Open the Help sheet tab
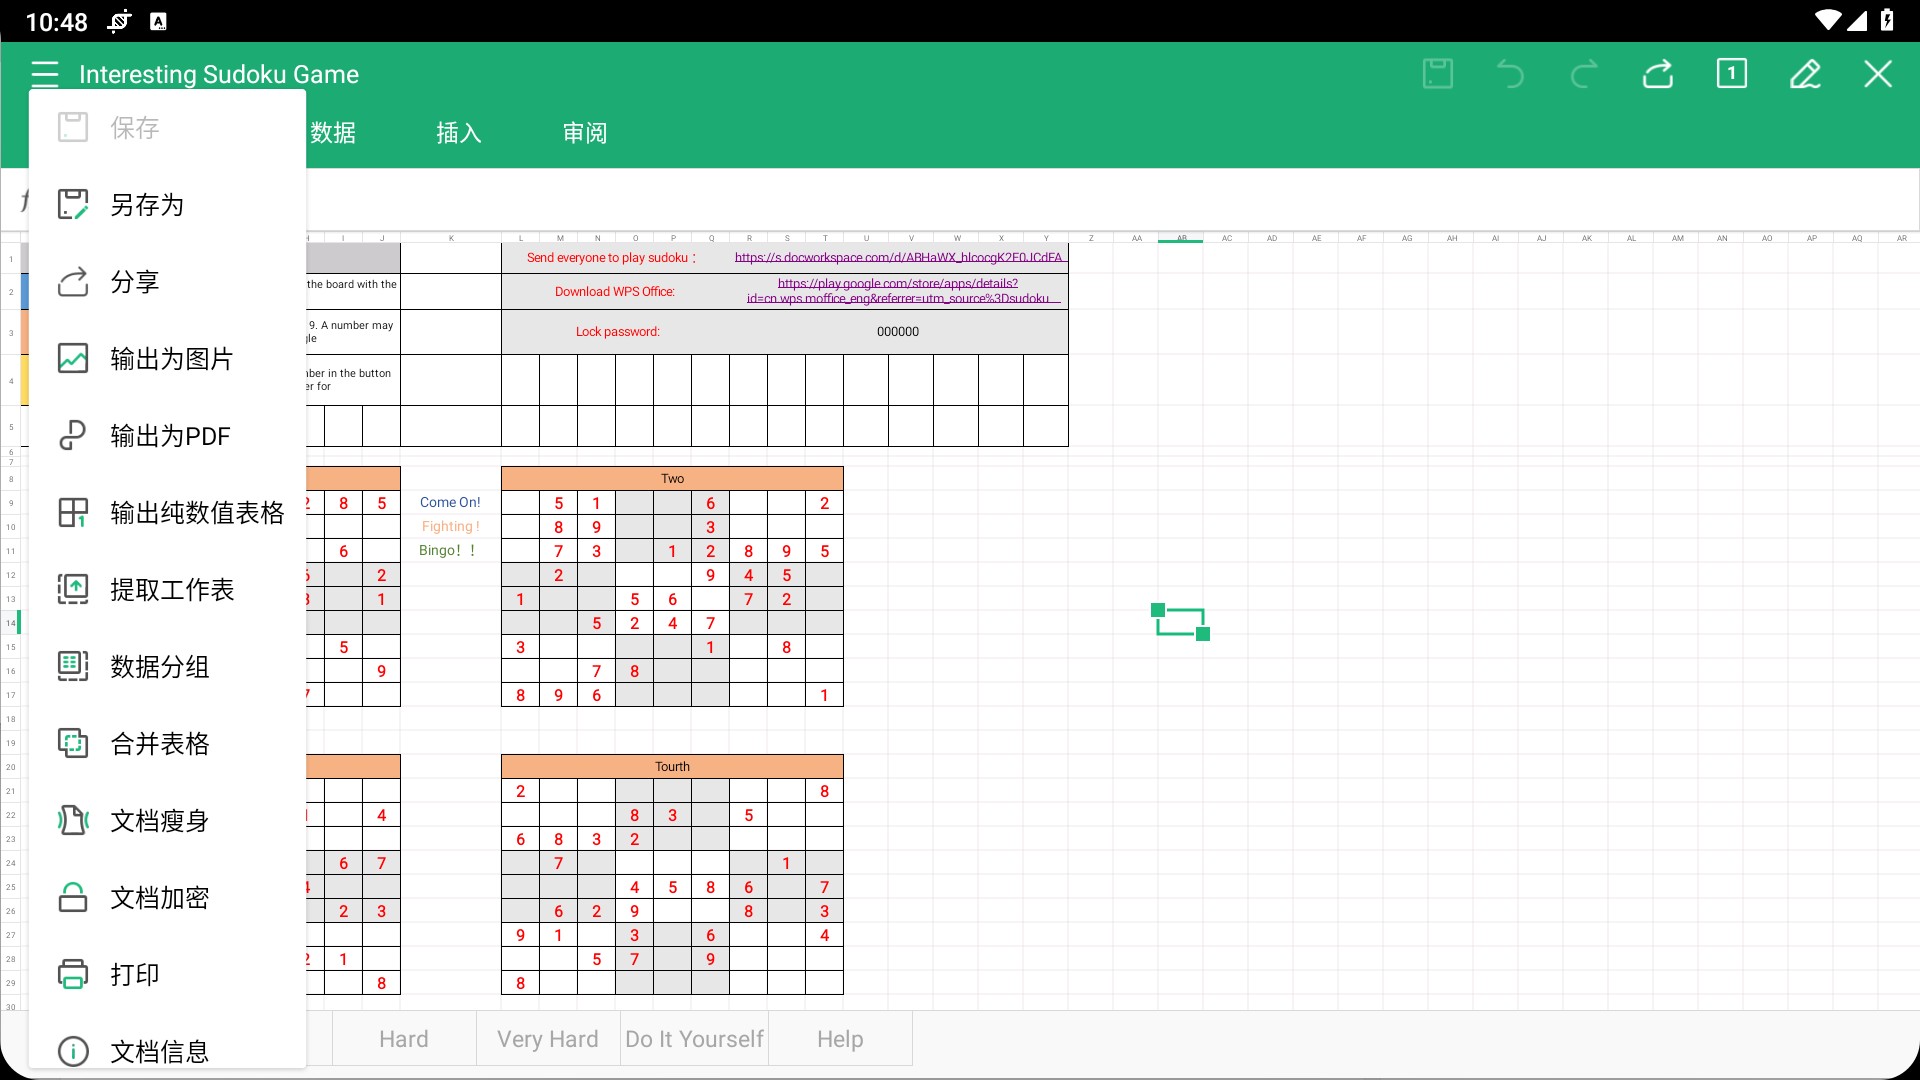The width and height of the screenshot is (1920, 1080). [x=840, y=1039]
